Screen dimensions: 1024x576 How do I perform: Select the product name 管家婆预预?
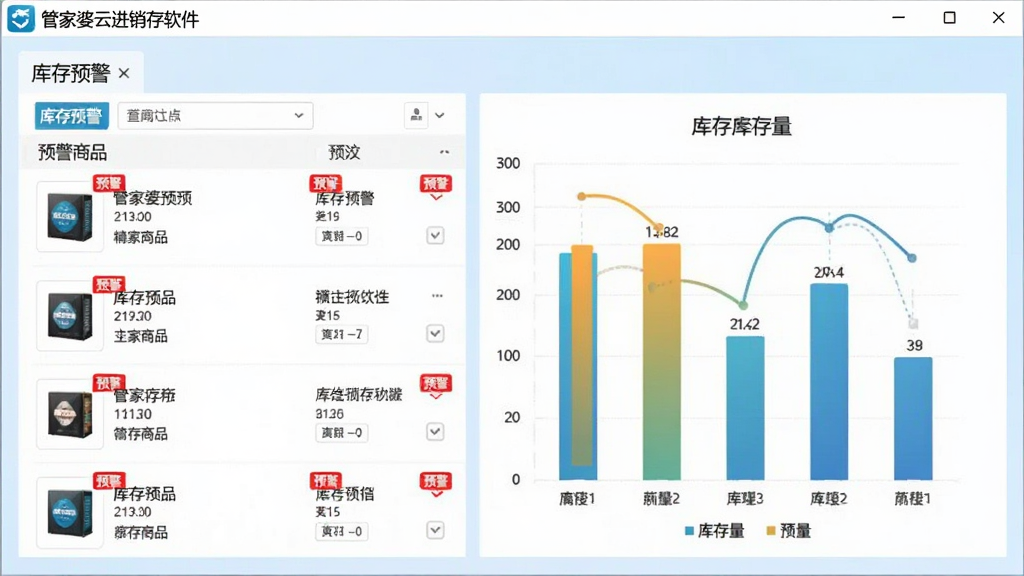pyautogui.click(x=153, y=198)
